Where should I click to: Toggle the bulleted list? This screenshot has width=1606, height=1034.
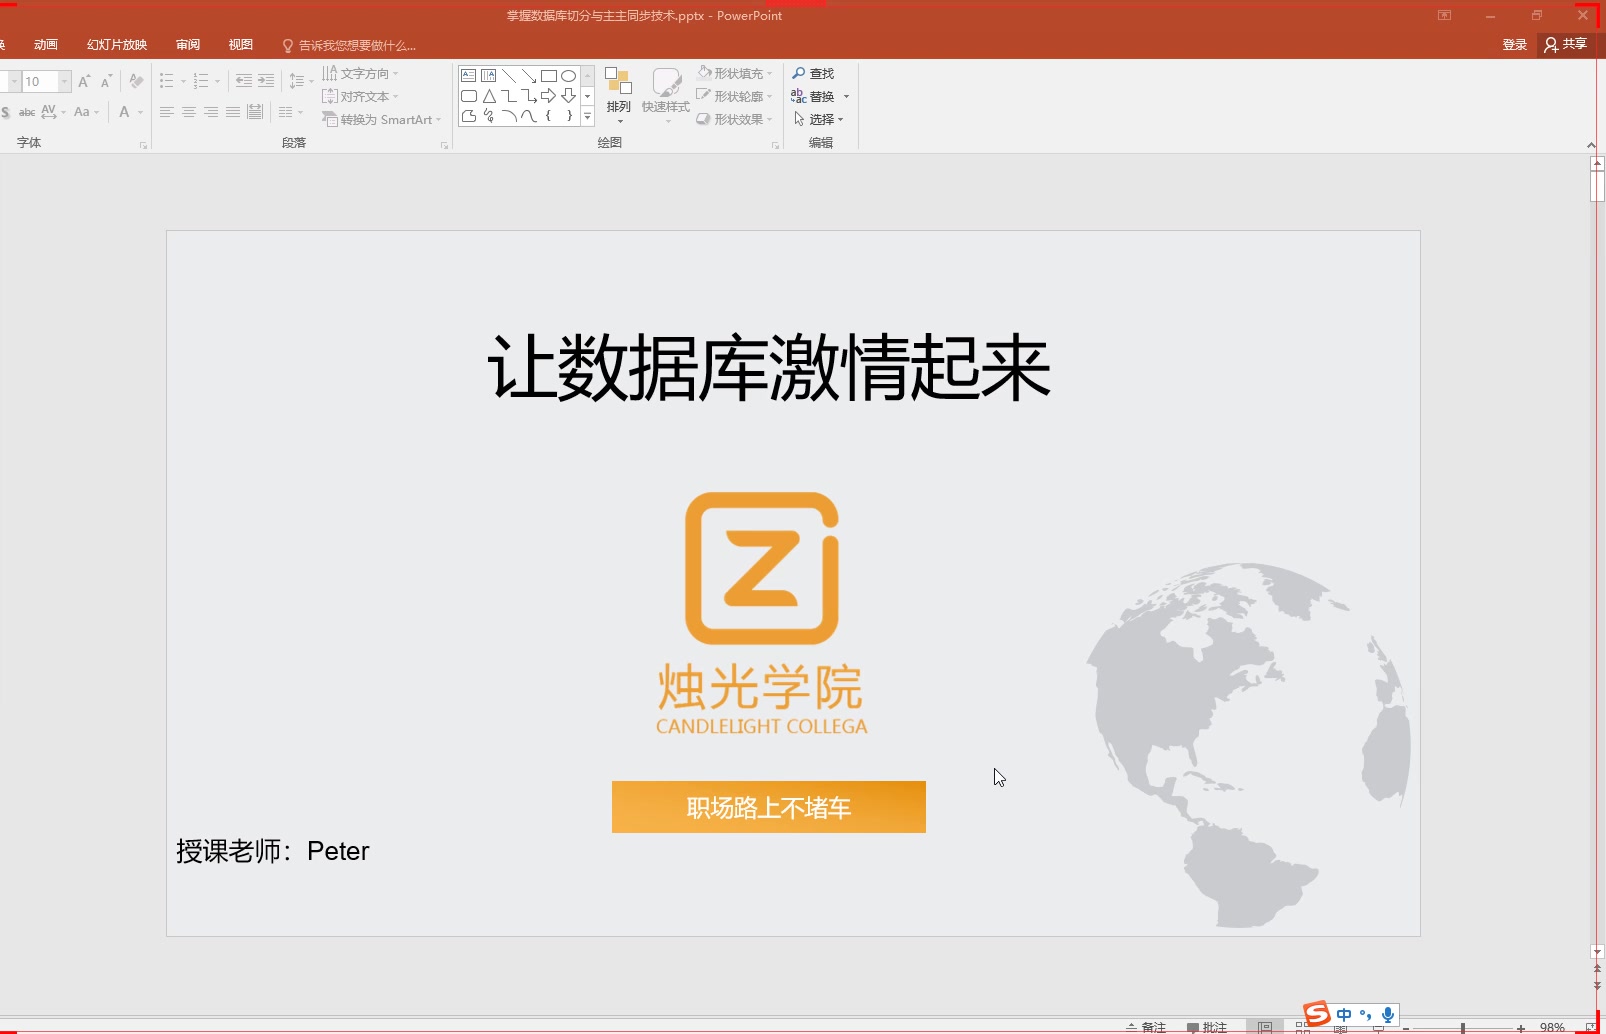[167, 81]
